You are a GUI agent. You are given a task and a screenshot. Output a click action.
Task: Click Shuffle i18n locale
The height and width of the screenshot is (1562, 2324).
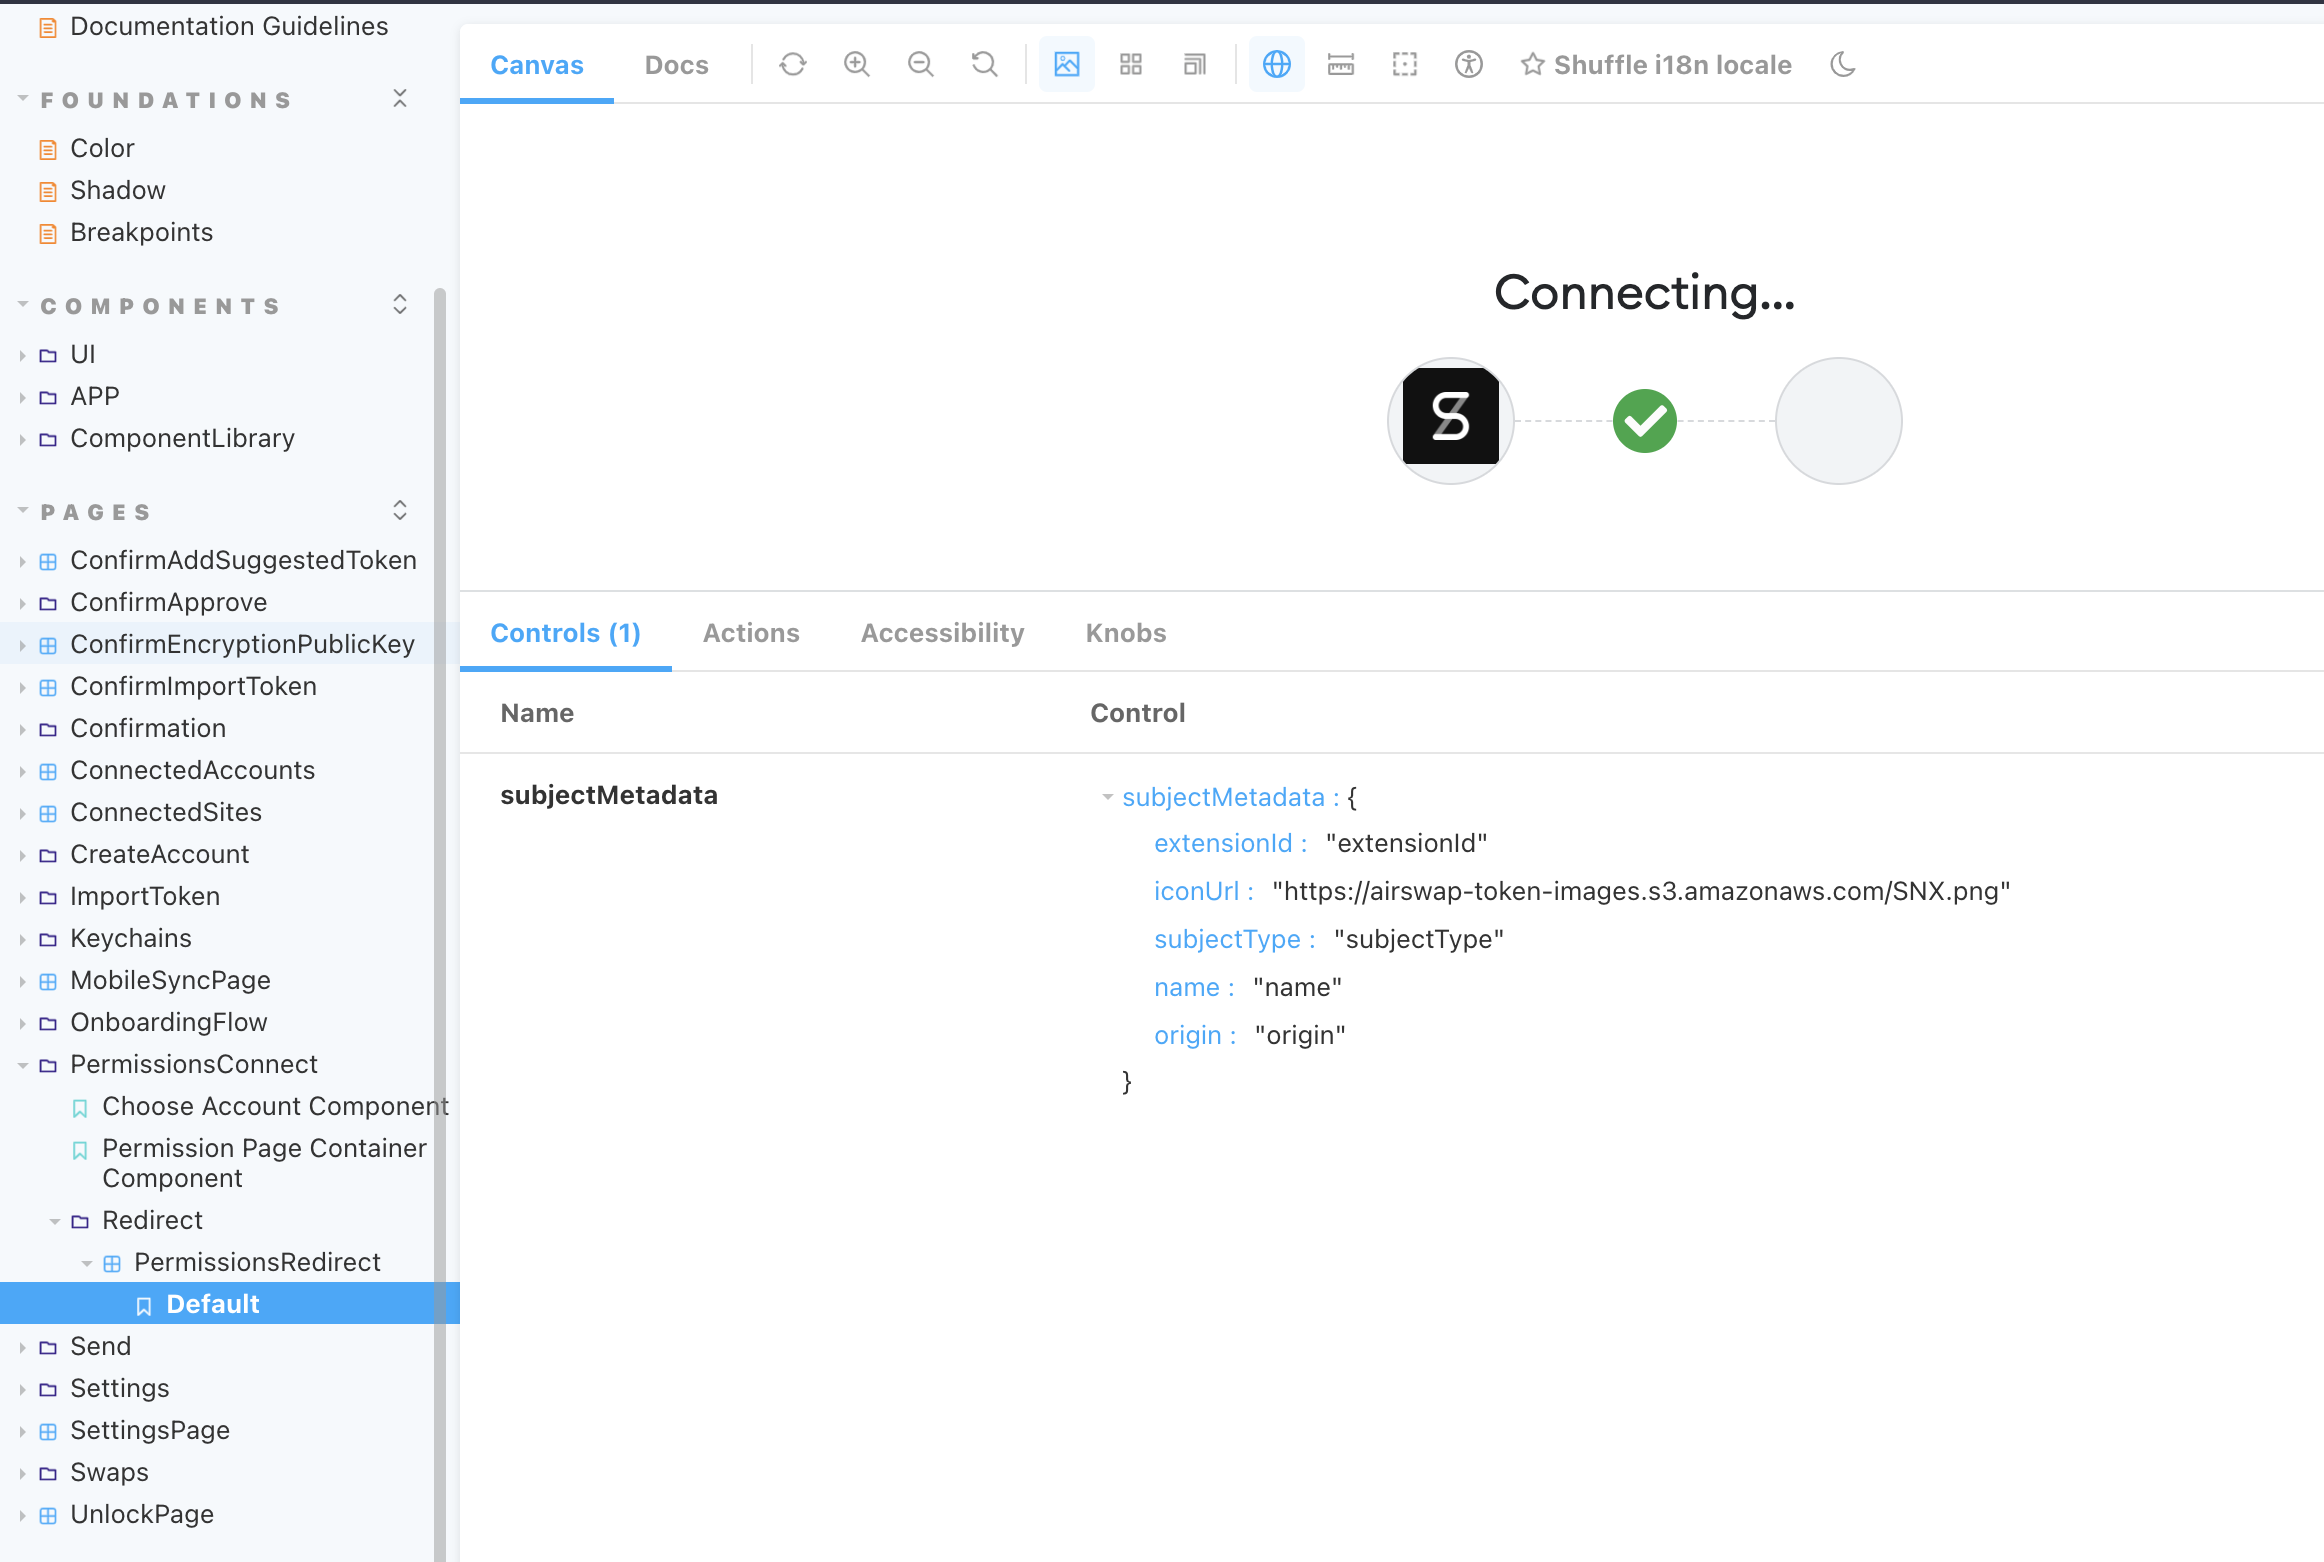[1655, 63]
